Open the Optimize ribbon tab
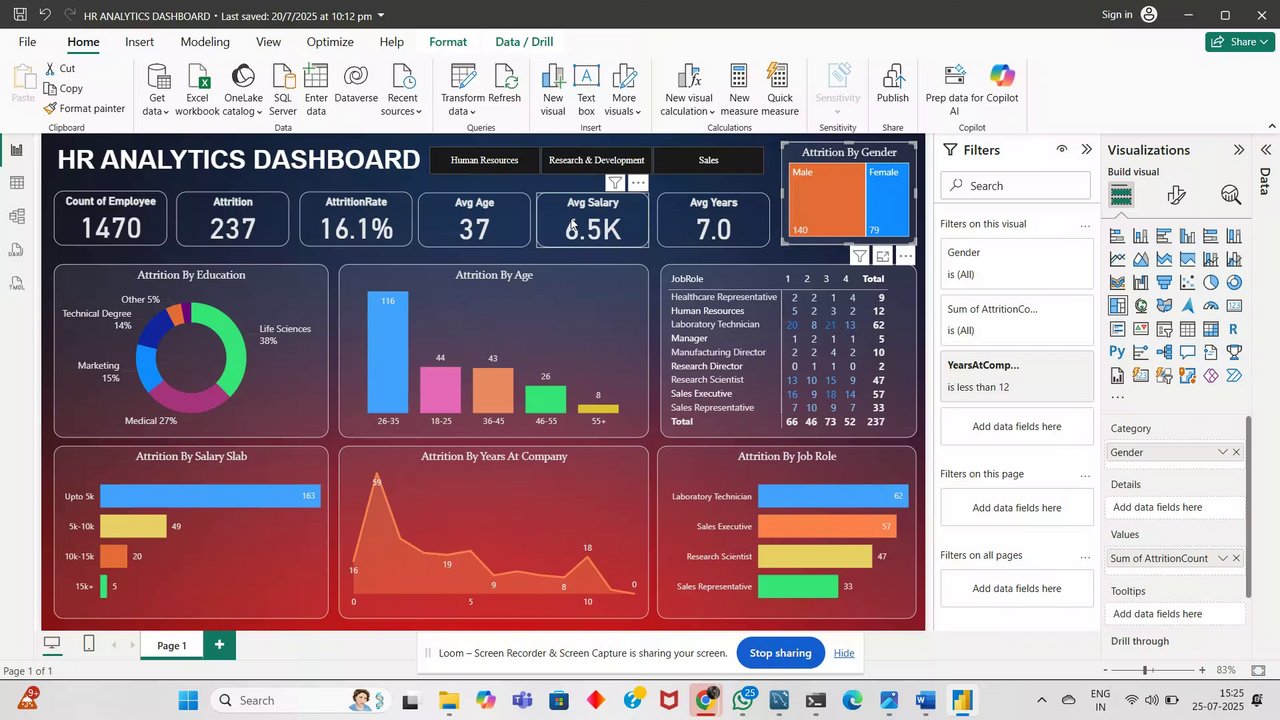Image resolution: width=1280 pixels, height=720 pixels. click(x=330, y=42)
